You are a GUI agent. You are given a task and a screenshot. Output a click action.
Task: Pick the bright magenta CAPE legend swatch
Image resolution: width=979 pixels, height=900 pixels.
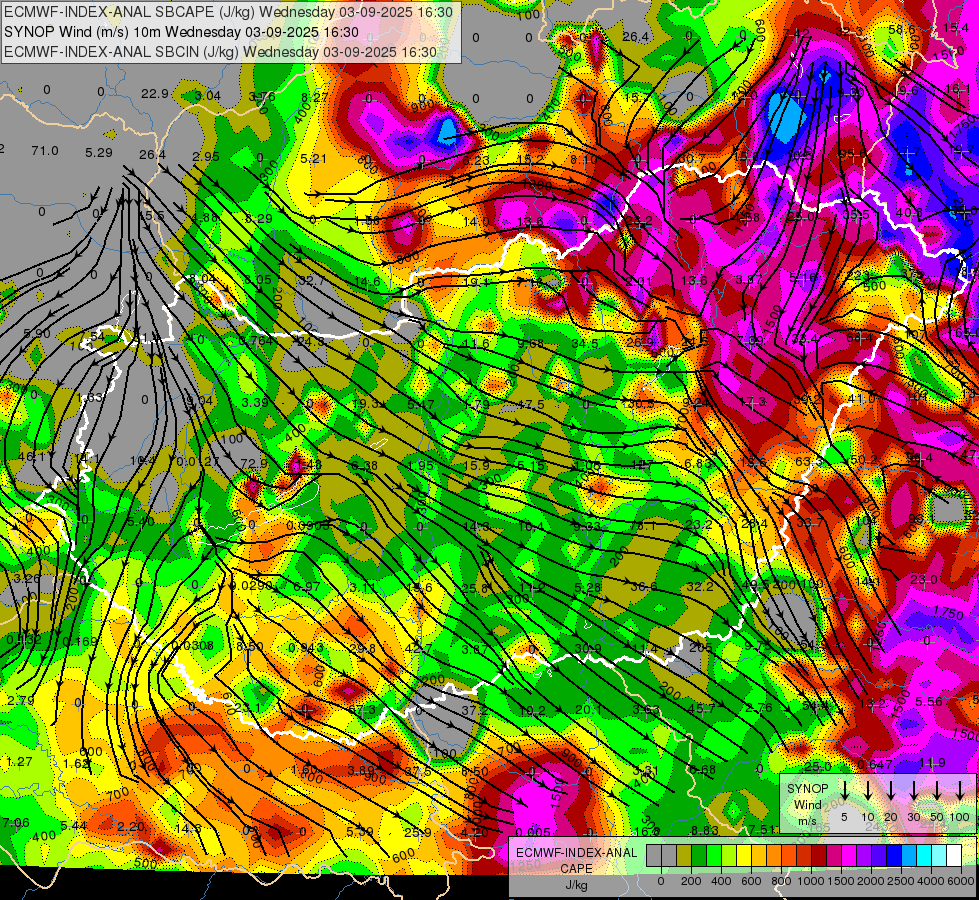pyautogui.click(x=849, y=855)
